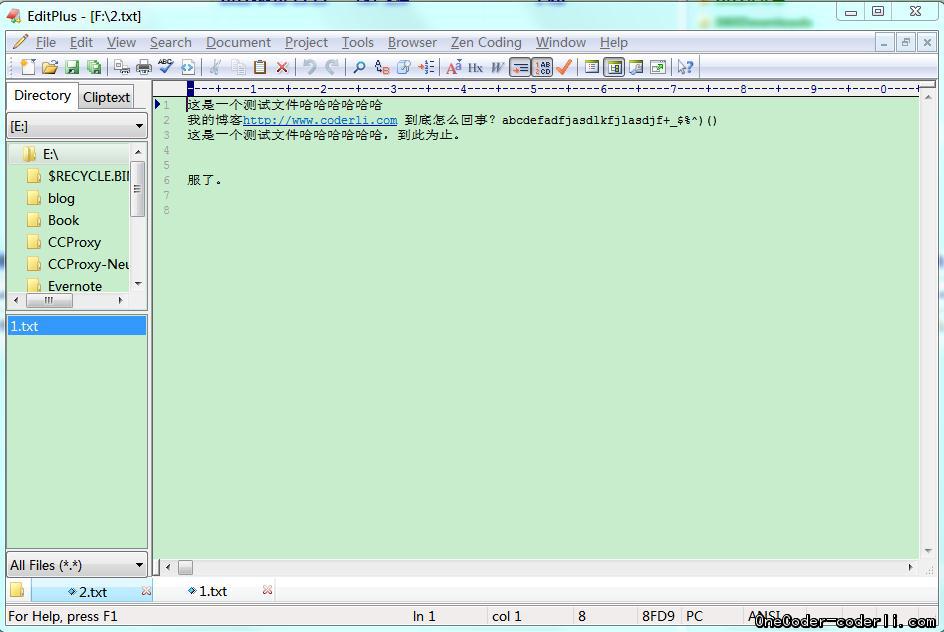Click the Save icon in toolbar

72,67
